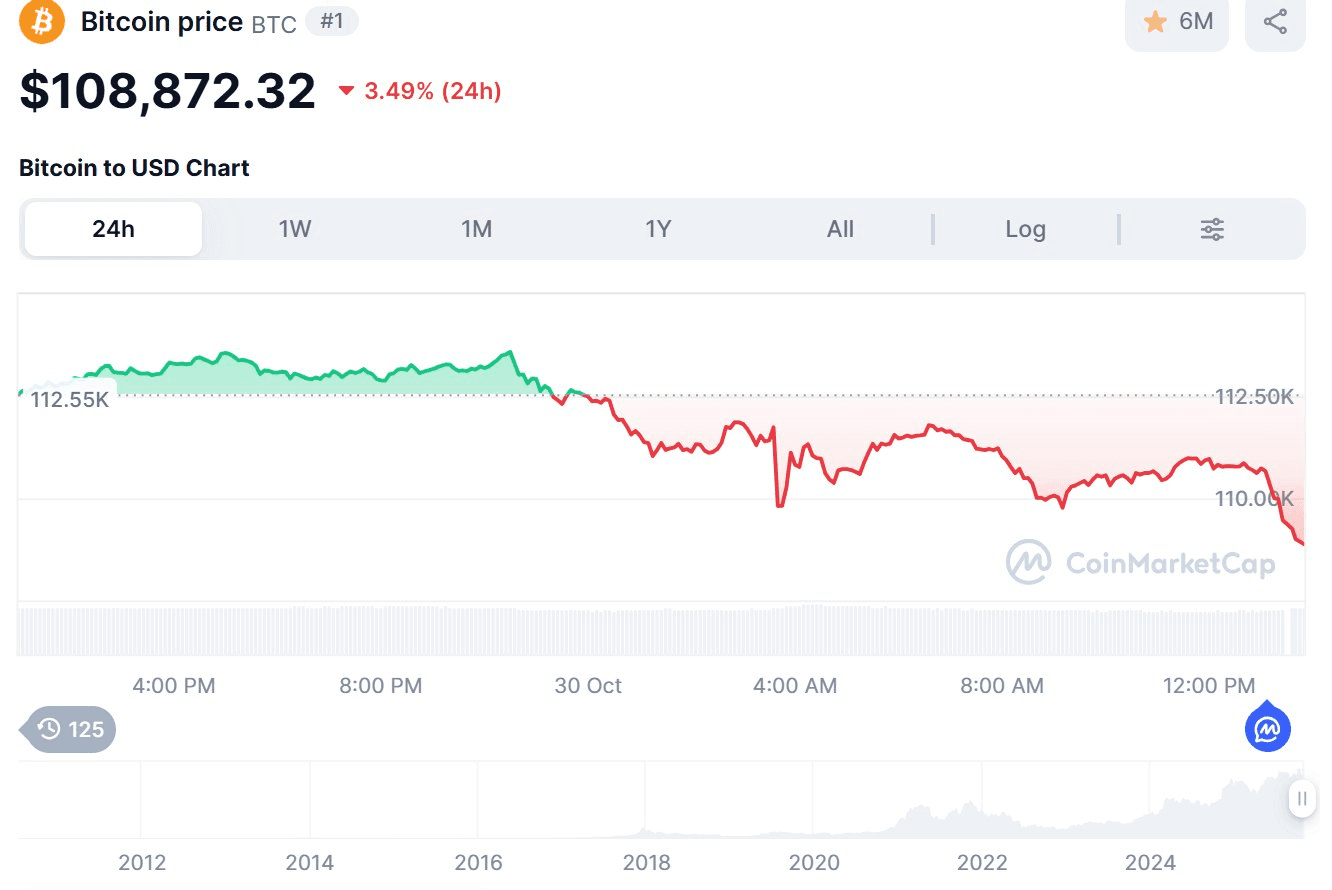
Task: Click 2018 on the overview timeline
Action: 646,861
